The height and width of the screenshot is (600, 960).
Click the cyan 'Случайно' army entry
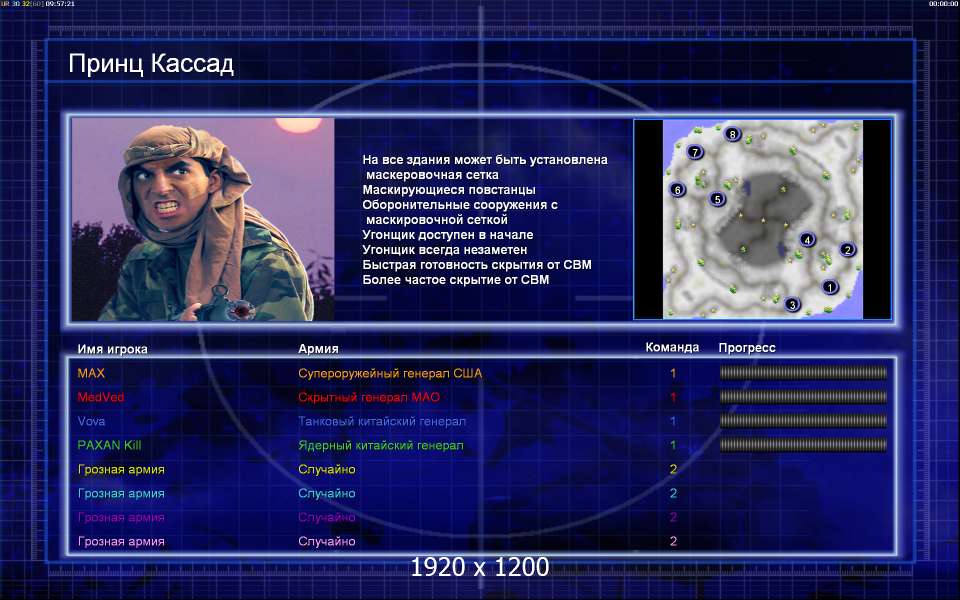327,493
